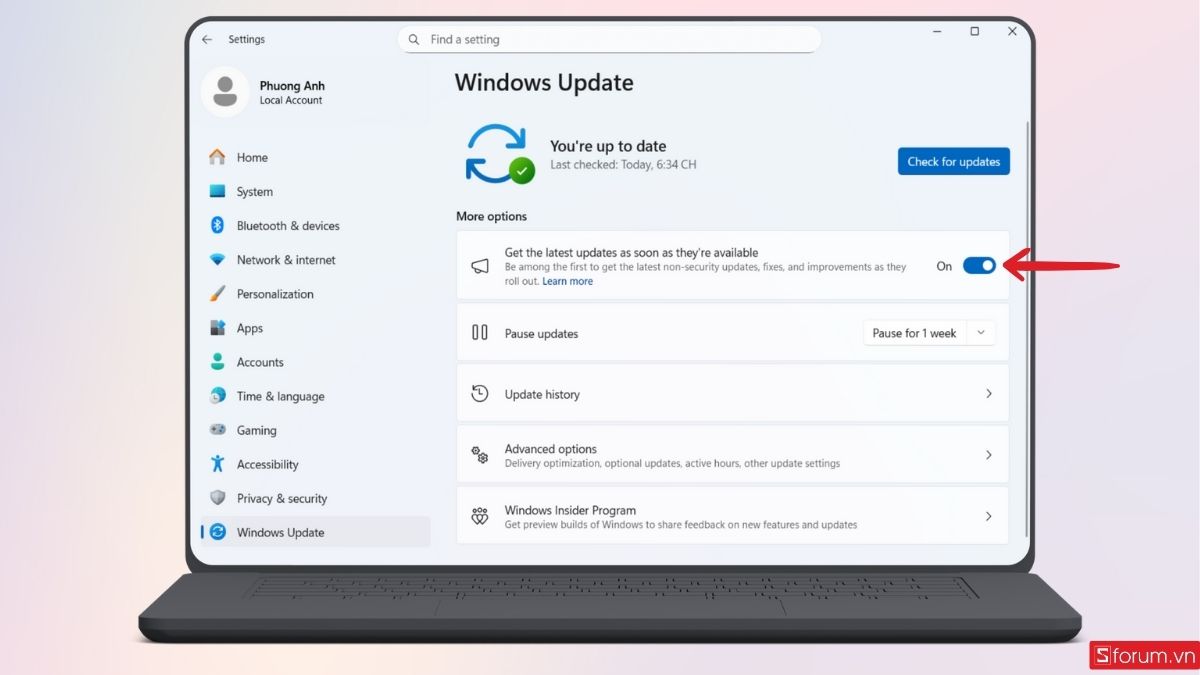
Task: Focus the Find a setting search box
Action: click(x=609, y=39)
